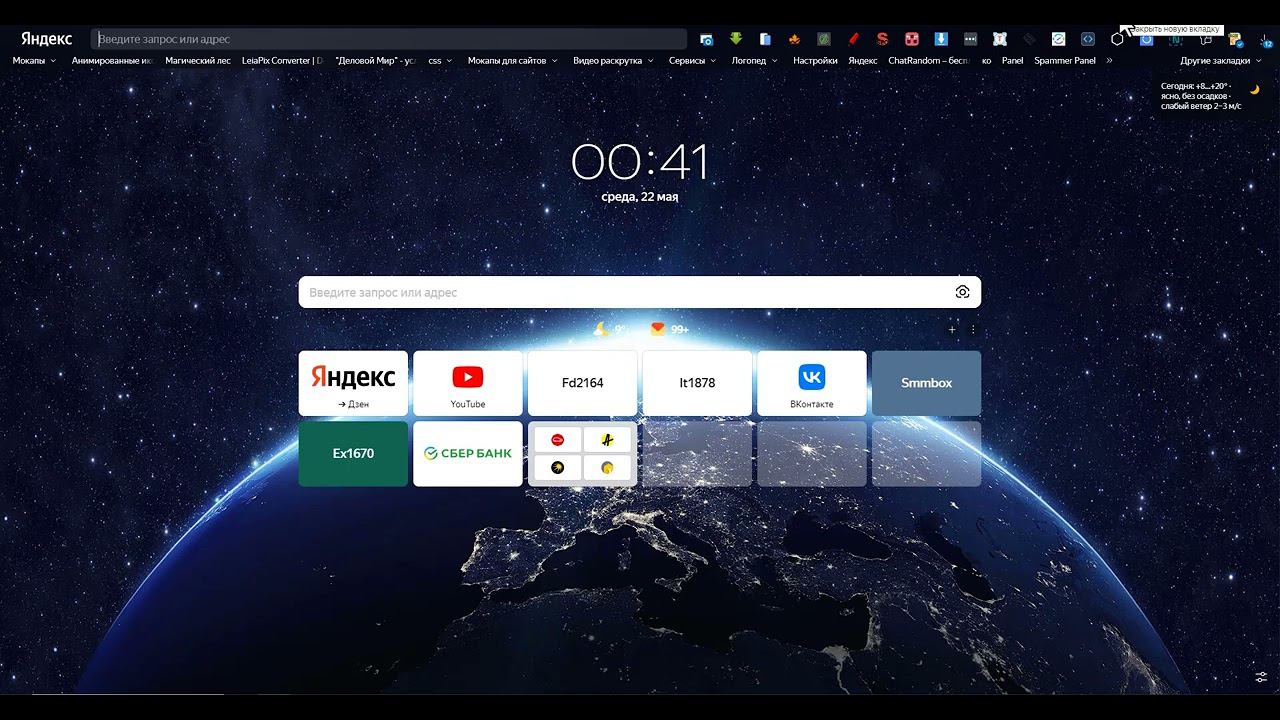Open the Деловой Мир bookmark
This screenshot has width=1280, height=720.
pos(376,60)
